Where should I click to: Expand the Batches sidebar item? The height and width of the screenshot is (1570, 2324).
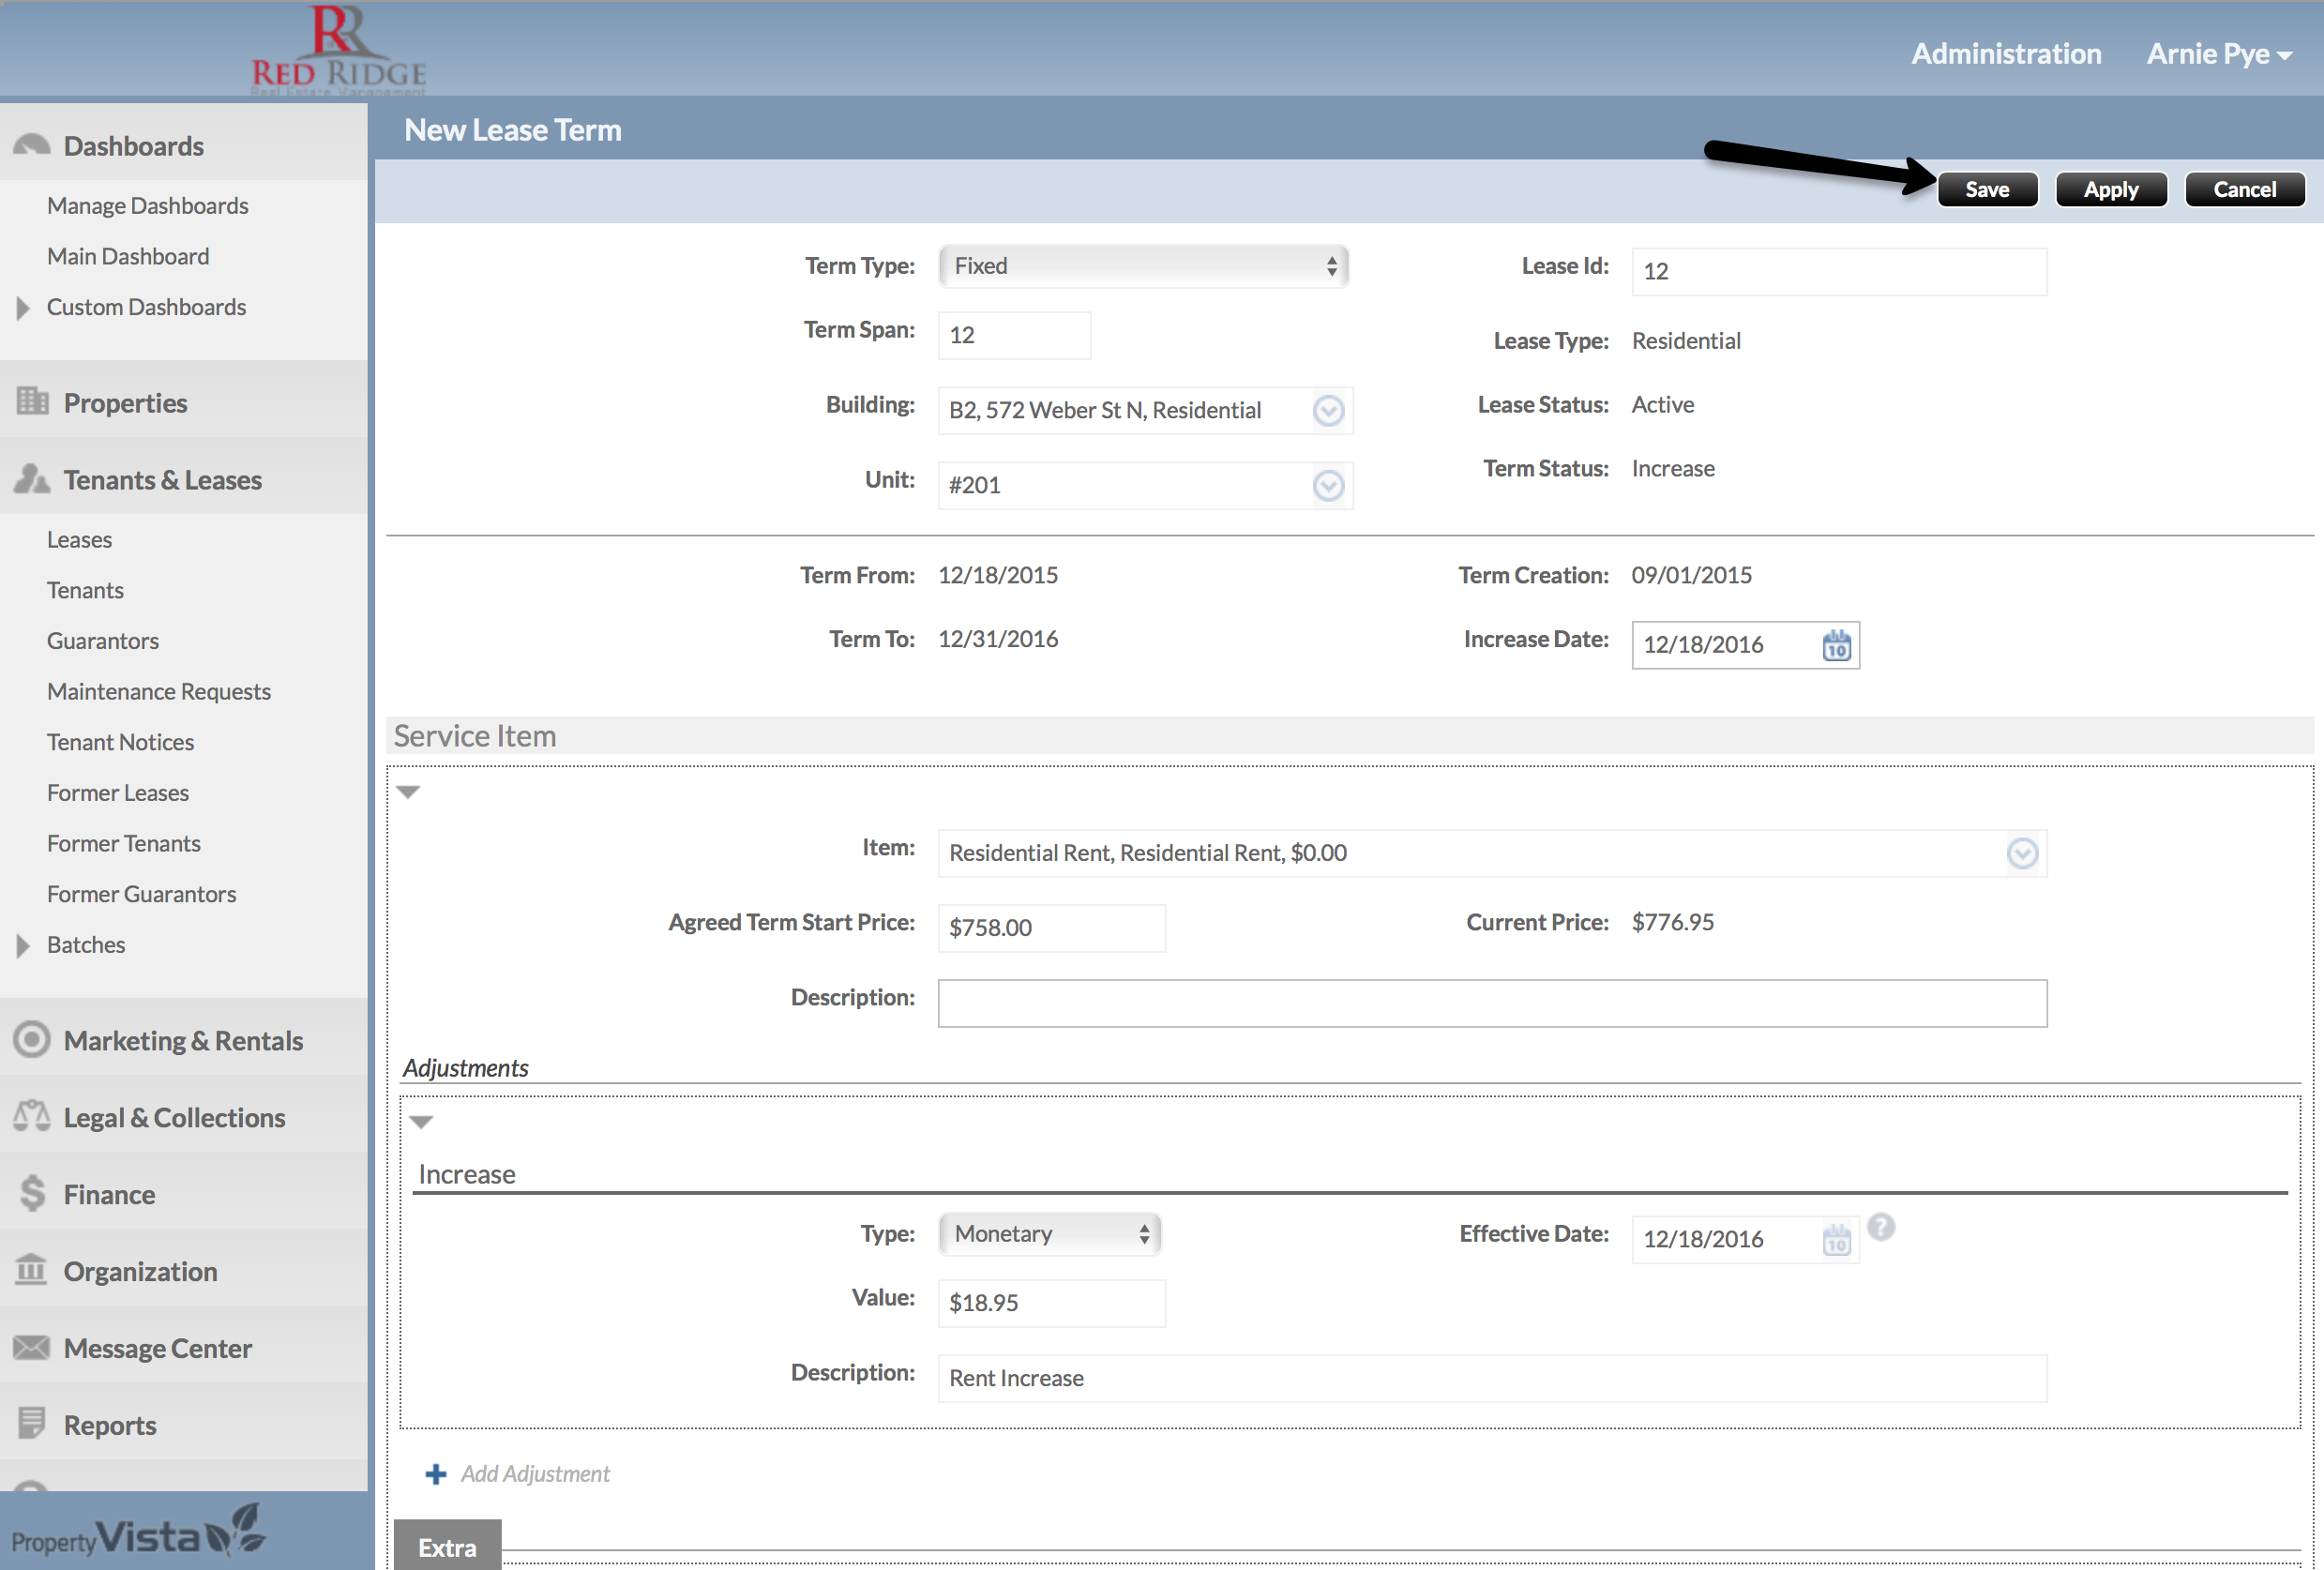pyautogui.click(x=23, y=946)
